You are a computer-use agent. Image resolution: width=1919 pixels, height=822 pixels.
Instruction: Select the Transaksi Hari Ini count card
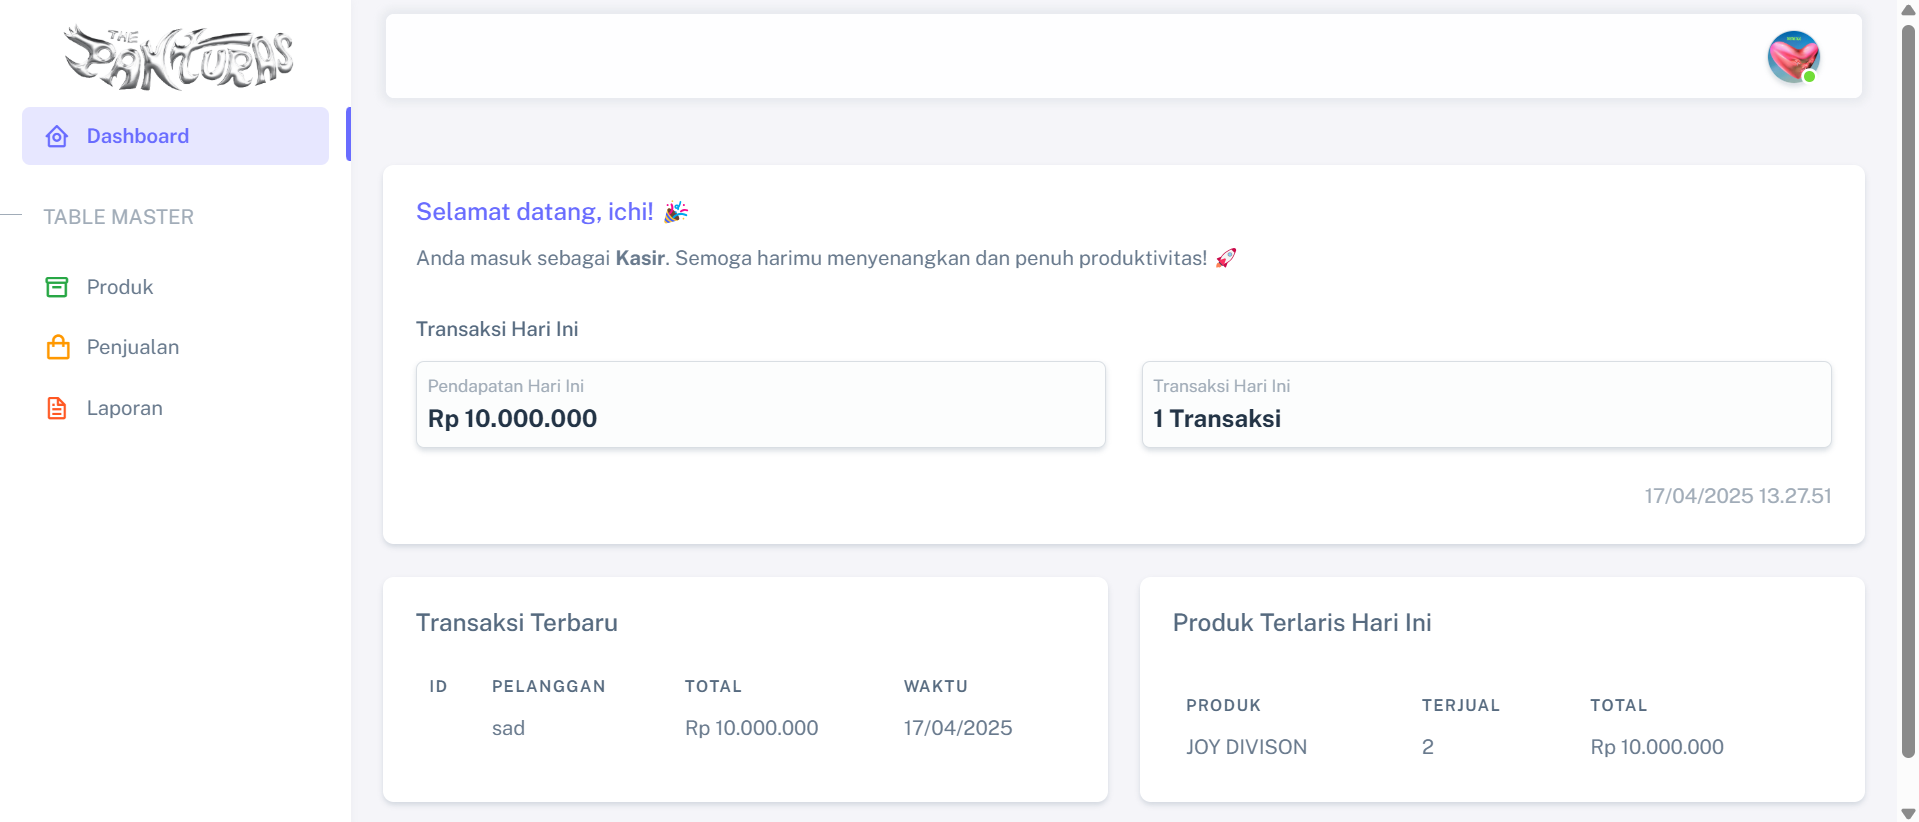[1486, 404]
